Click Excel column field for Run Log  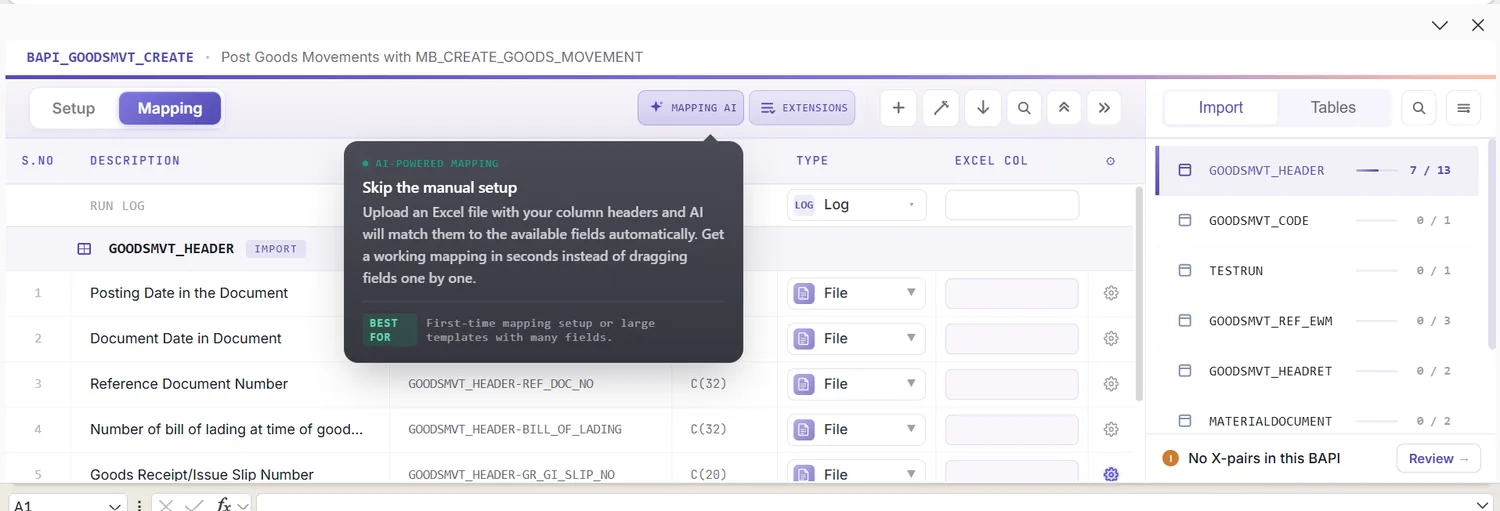pyautogui.click(x=1012, y=205)
